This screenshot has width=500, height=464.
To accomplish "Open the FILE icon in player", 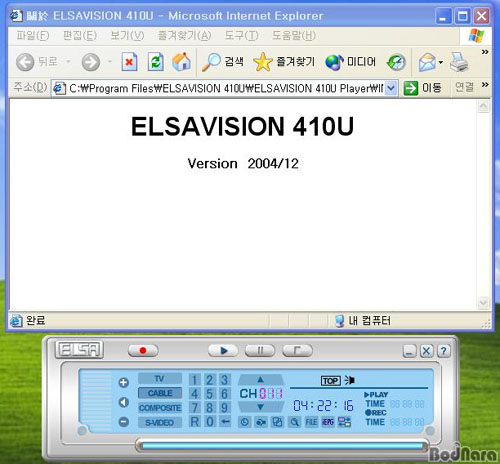I will pos(311,422).
